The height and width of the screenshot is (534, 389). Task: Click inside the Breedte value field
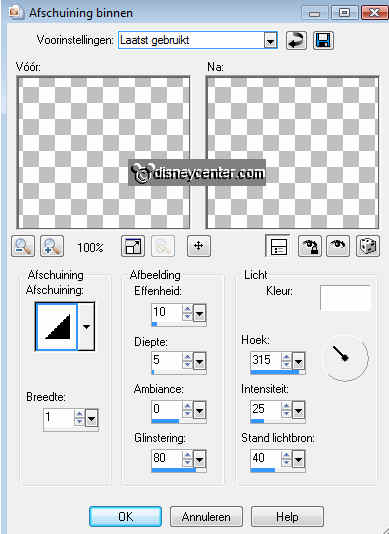pos(59,417)
